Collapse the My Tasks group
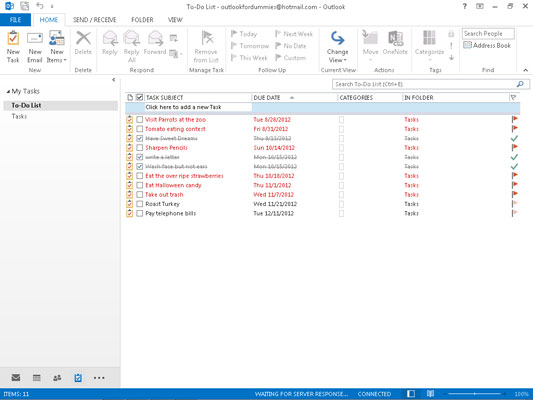 point(8,91)
